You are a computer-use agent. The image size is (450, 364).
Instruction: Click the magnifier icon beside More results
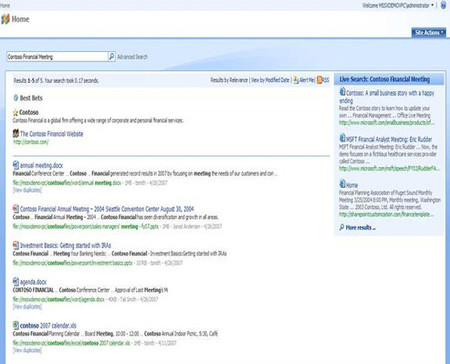(342, 227)
